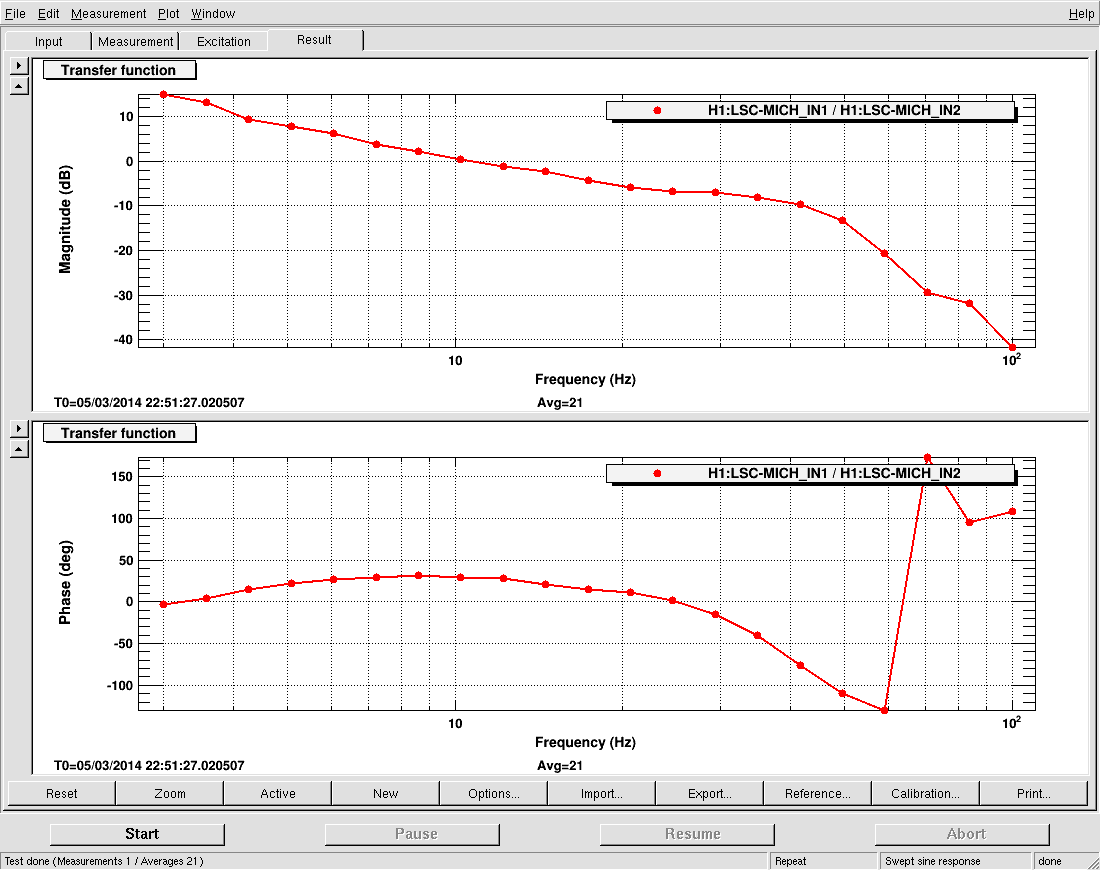Click the Abort button
Image resolution: width=1100 pixels, height=870 pixels.
[x=962, y=834]
